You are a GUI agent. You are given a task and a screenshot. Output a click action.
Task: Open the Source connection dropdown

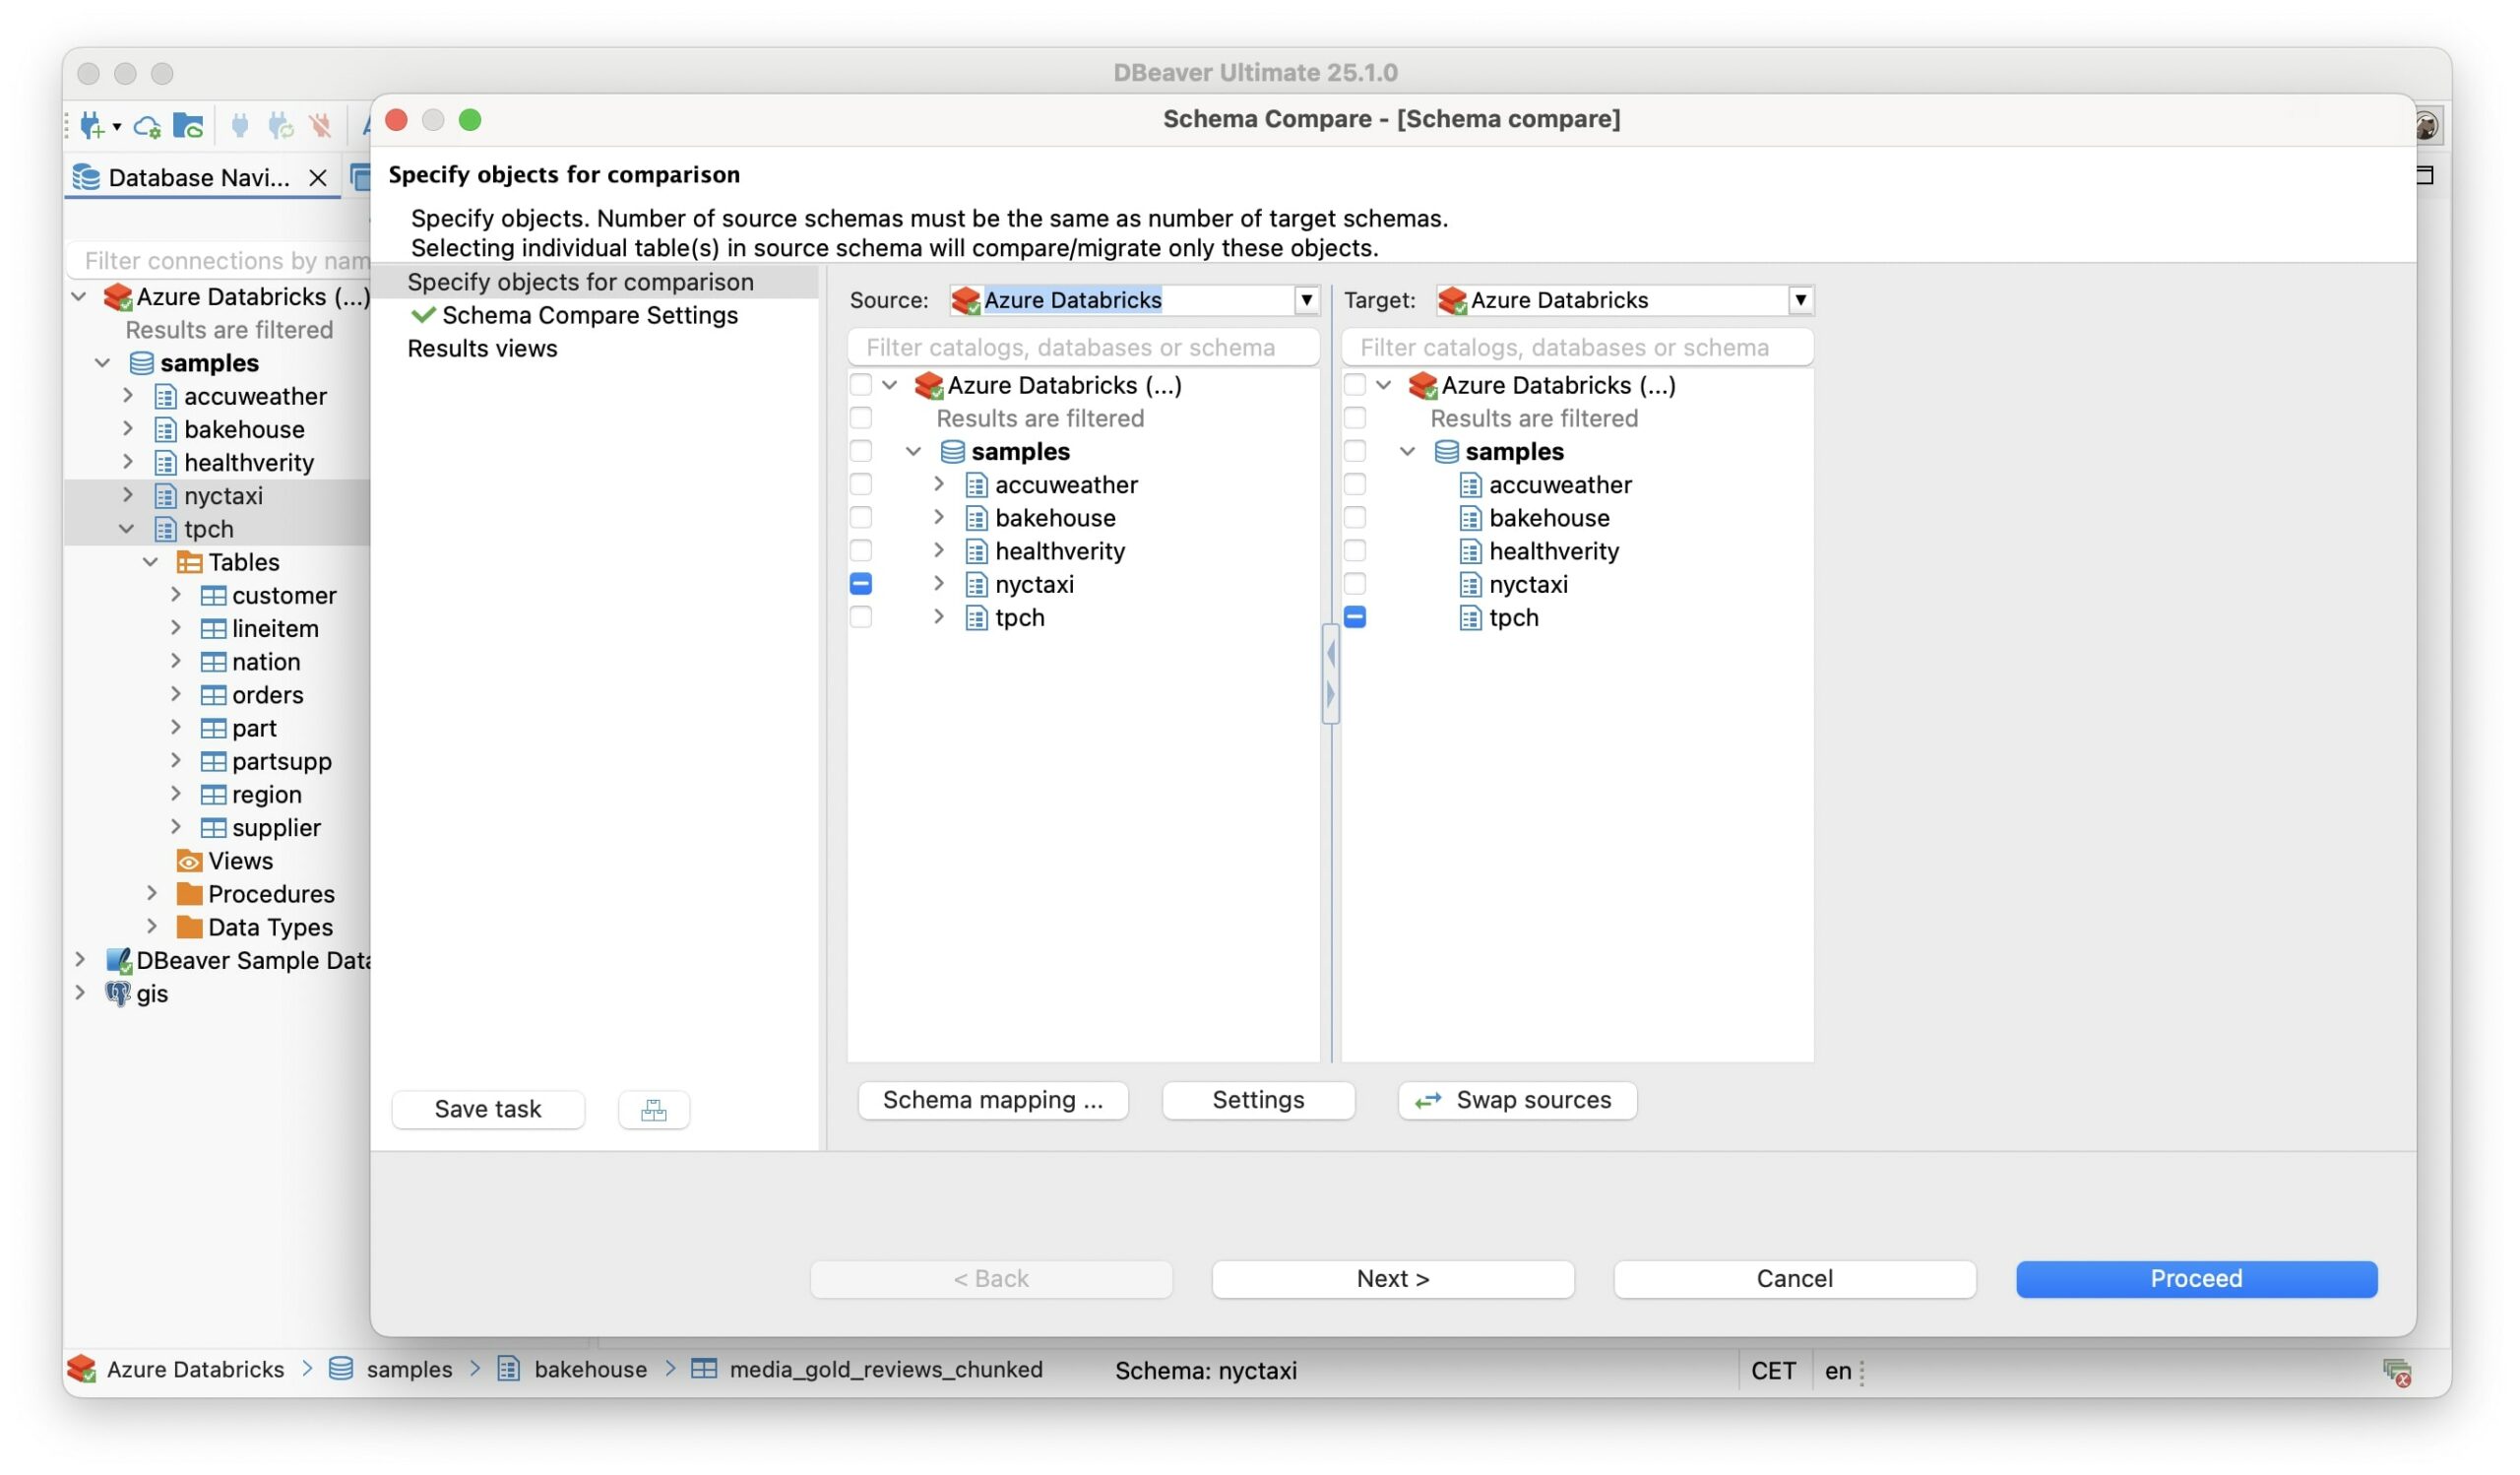[1306, 300]
